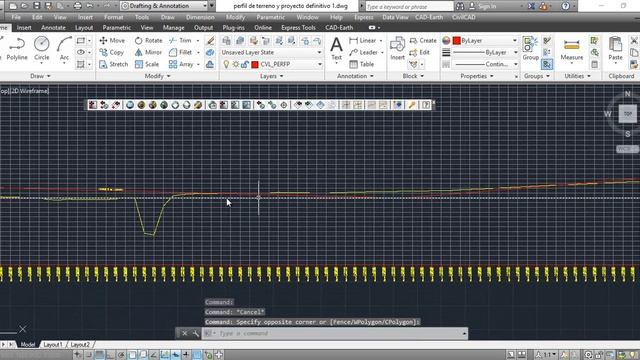The width and height of the screenshot is (640, 360).
Task: Click red color swatch beside ByLayer color
Action: [x=457, y=40]
